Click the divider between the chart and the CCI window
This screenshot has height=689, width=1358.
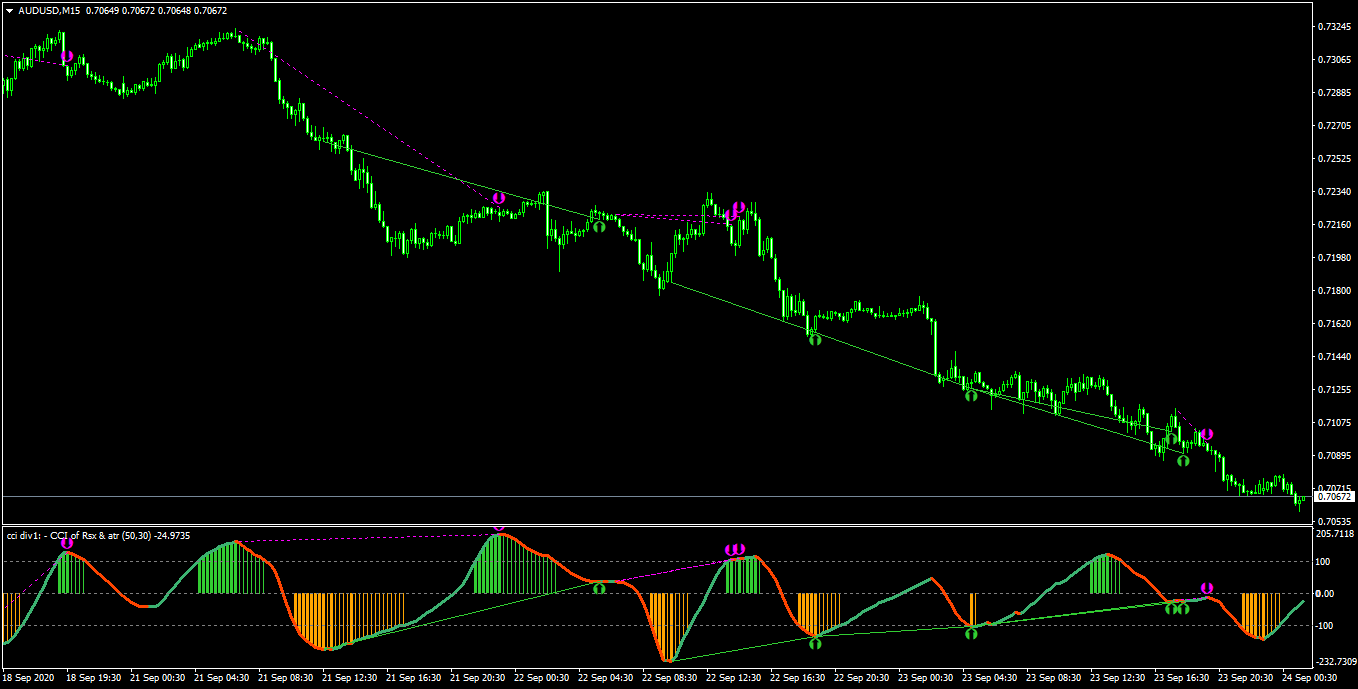coord(656,525)
